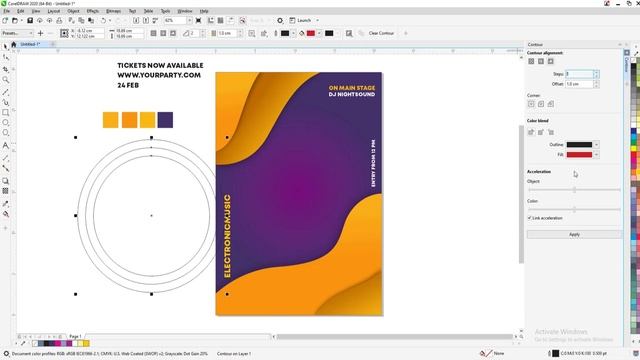Viewport: 640px width, 360px height.
Task: Click the Clear Contour button
Action: point(381,33)
